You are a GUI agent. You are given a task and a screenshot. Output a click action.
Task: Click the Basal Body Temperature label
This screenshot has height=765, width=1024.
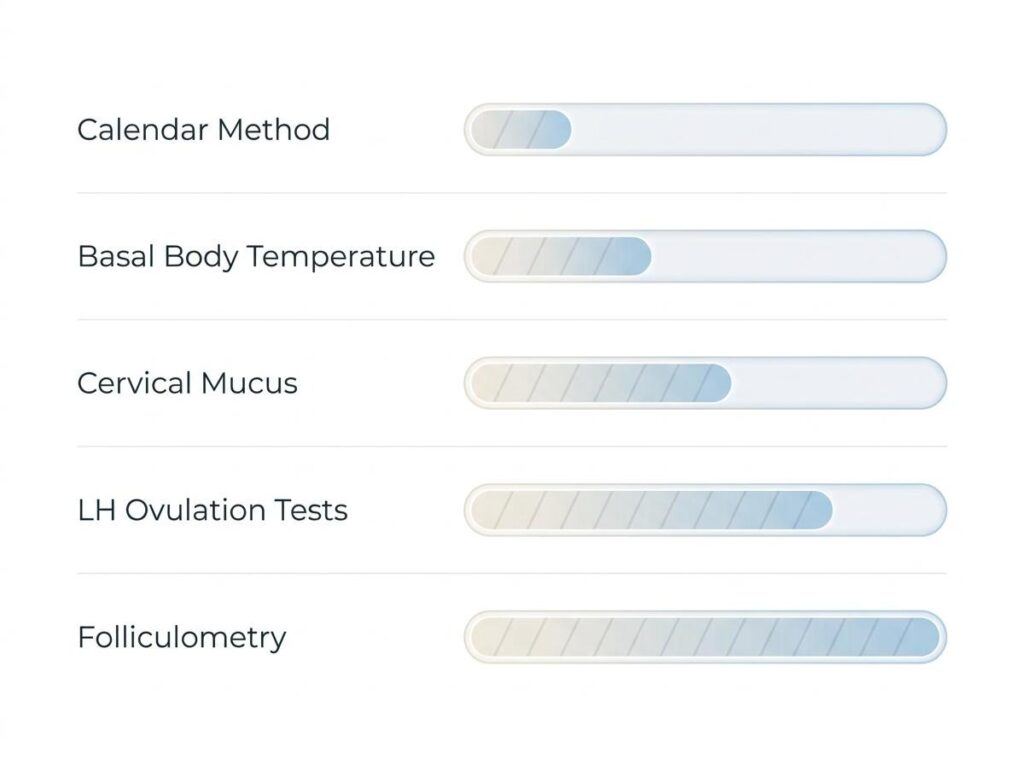(x=256, y=257)
